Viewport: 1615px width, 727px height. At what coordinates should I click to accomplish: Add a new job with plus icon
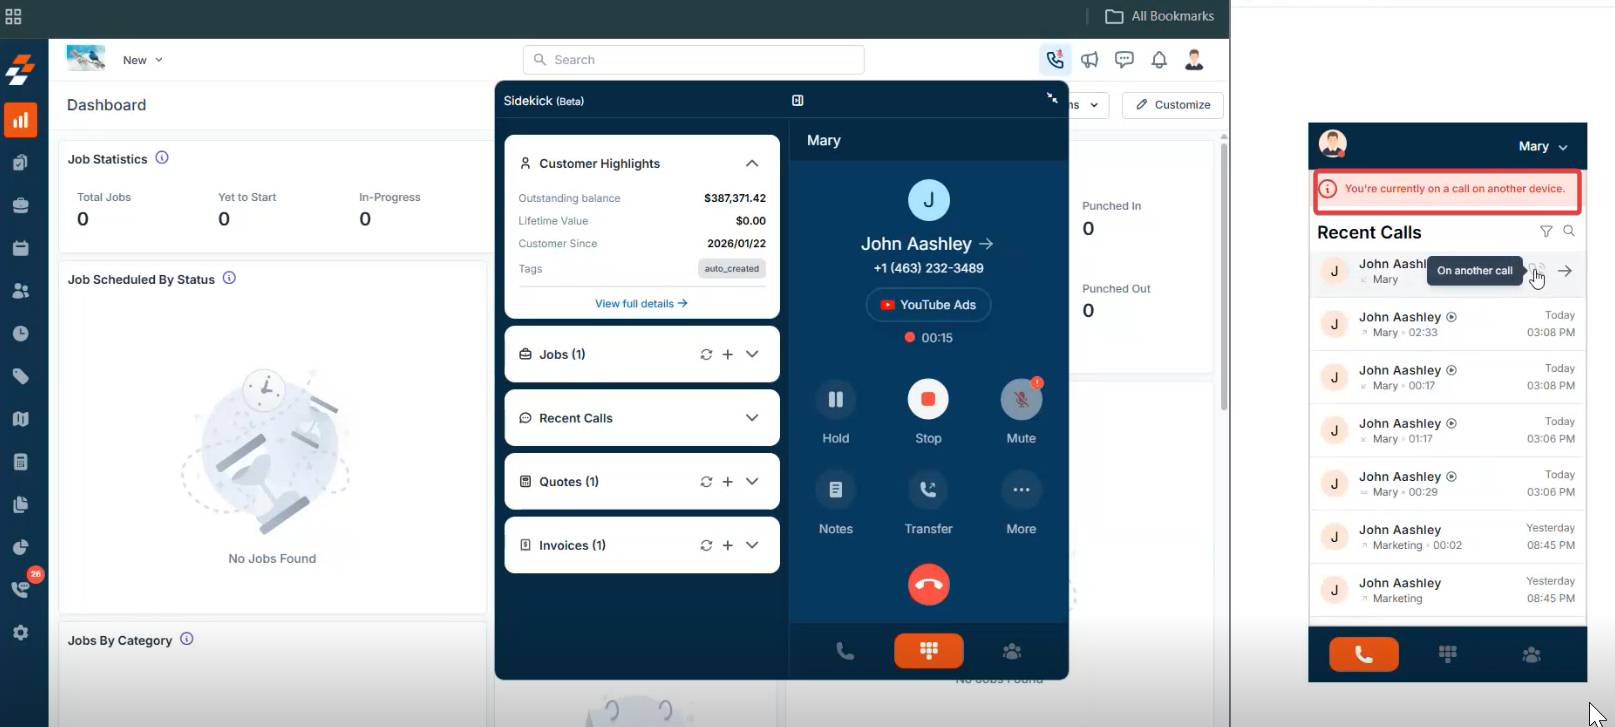pyautogui.click(x=728, y=354)
